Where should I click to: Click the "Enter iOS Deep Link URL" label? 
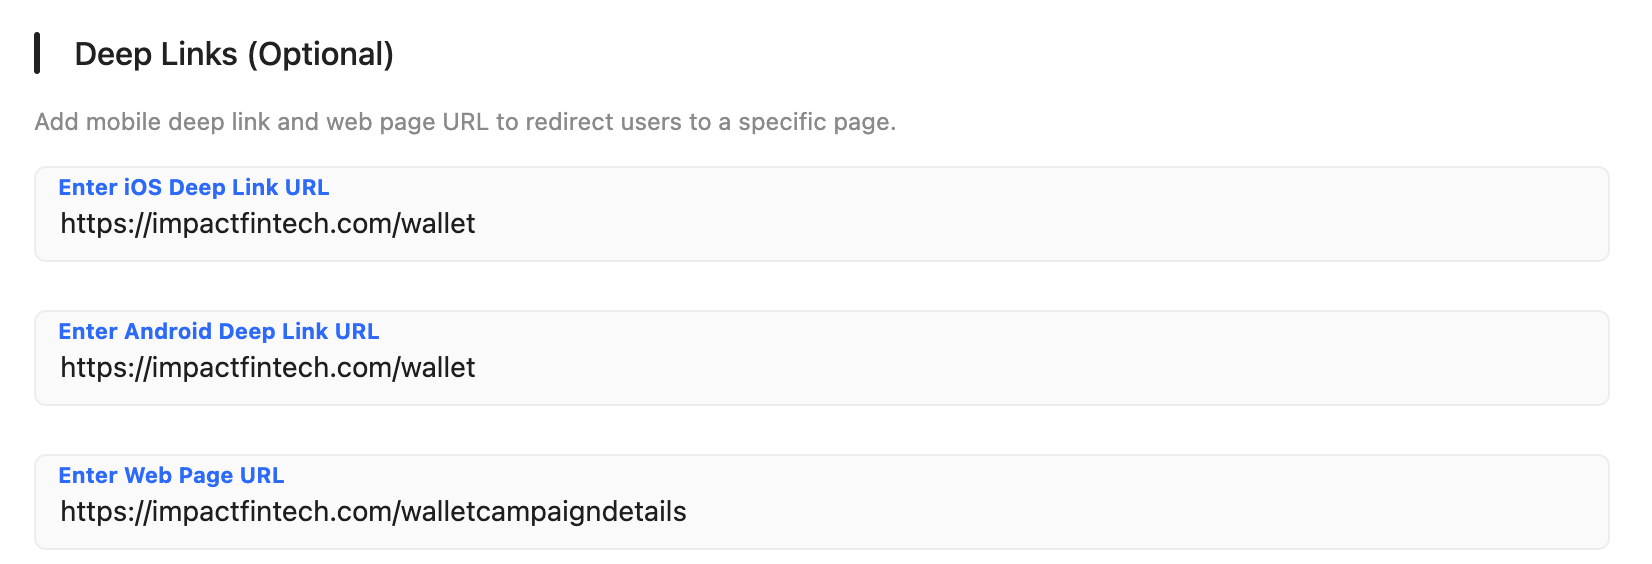[x=194, y=188]
